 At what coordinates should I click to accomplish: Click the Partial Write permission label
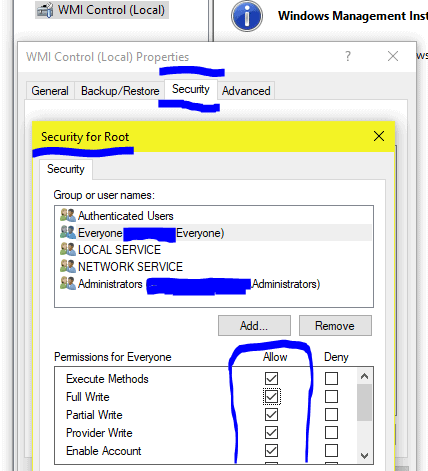click(94, 415)
